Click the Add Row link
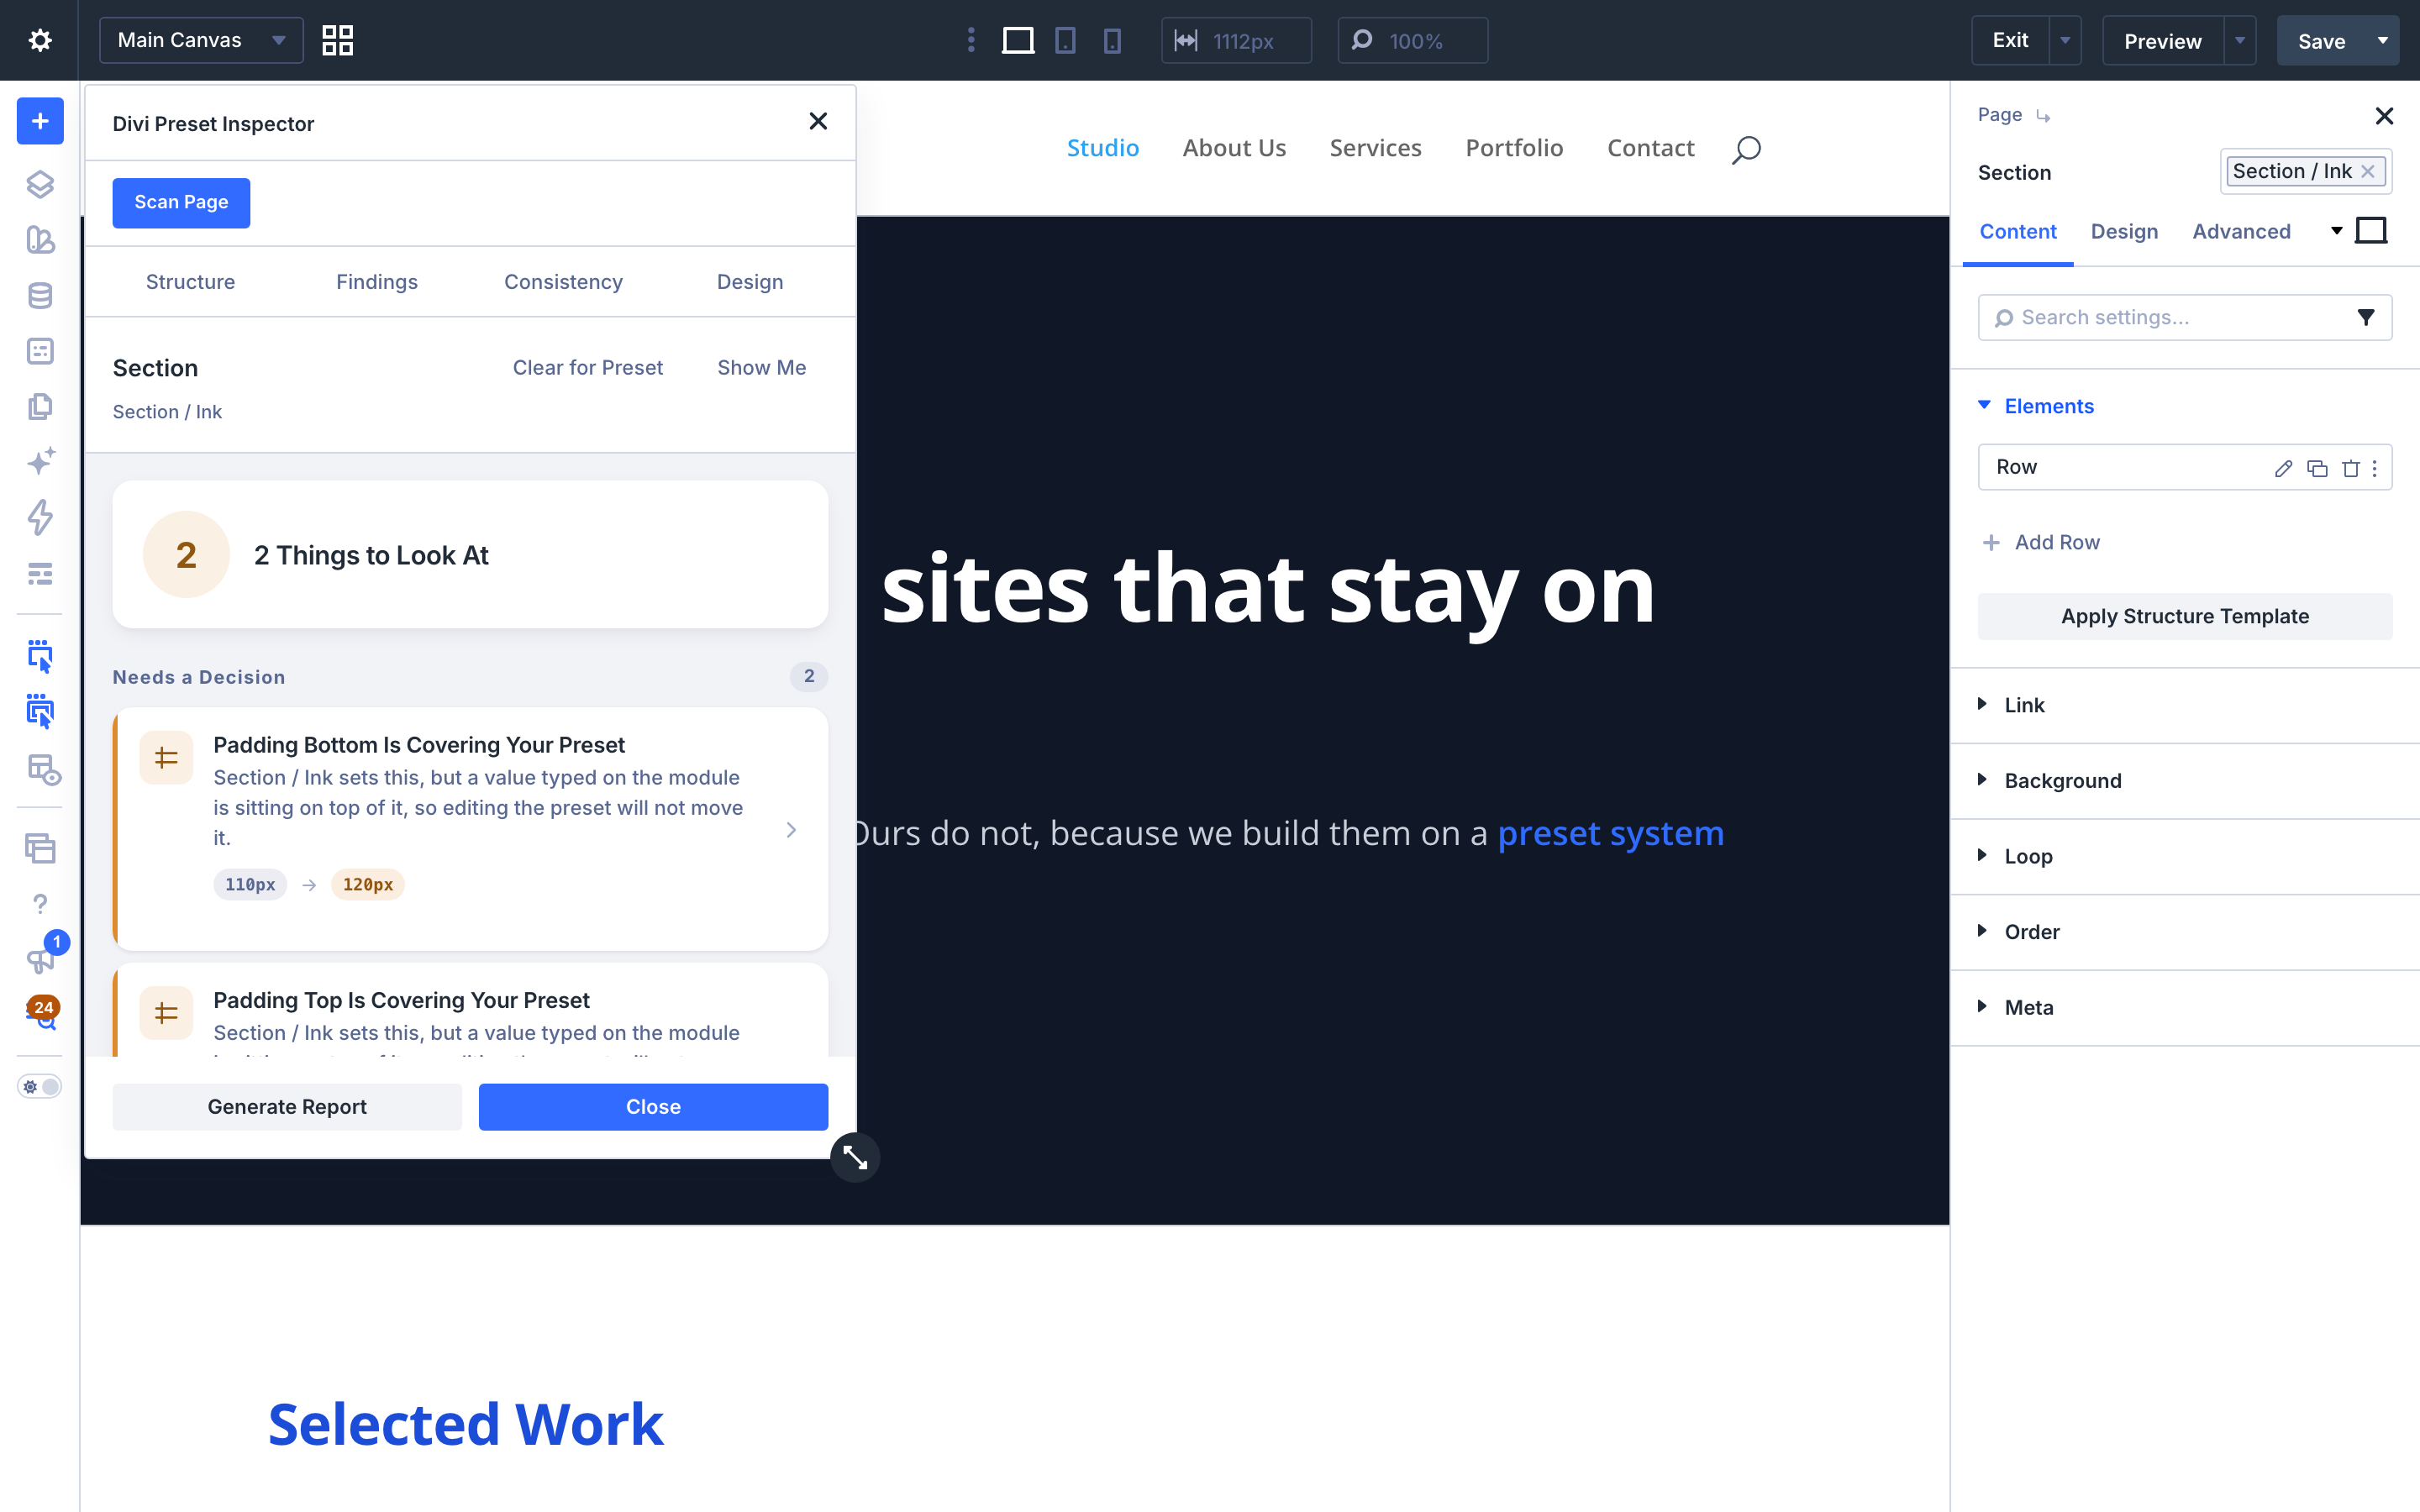This screenshot has height=1512, width=2420. pos(2041,542)
